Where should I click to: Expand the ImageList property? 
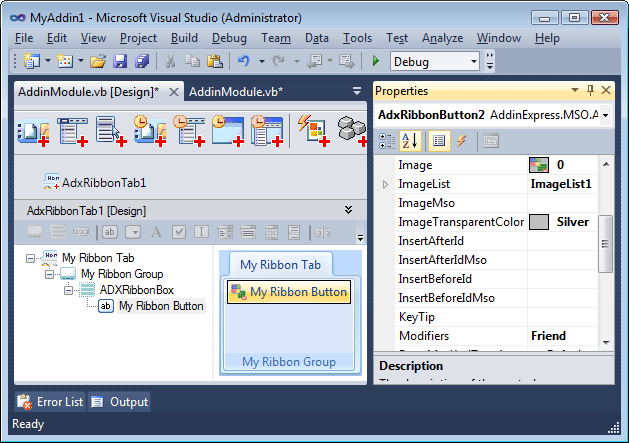pyautogui.click(x=386, y=185)
